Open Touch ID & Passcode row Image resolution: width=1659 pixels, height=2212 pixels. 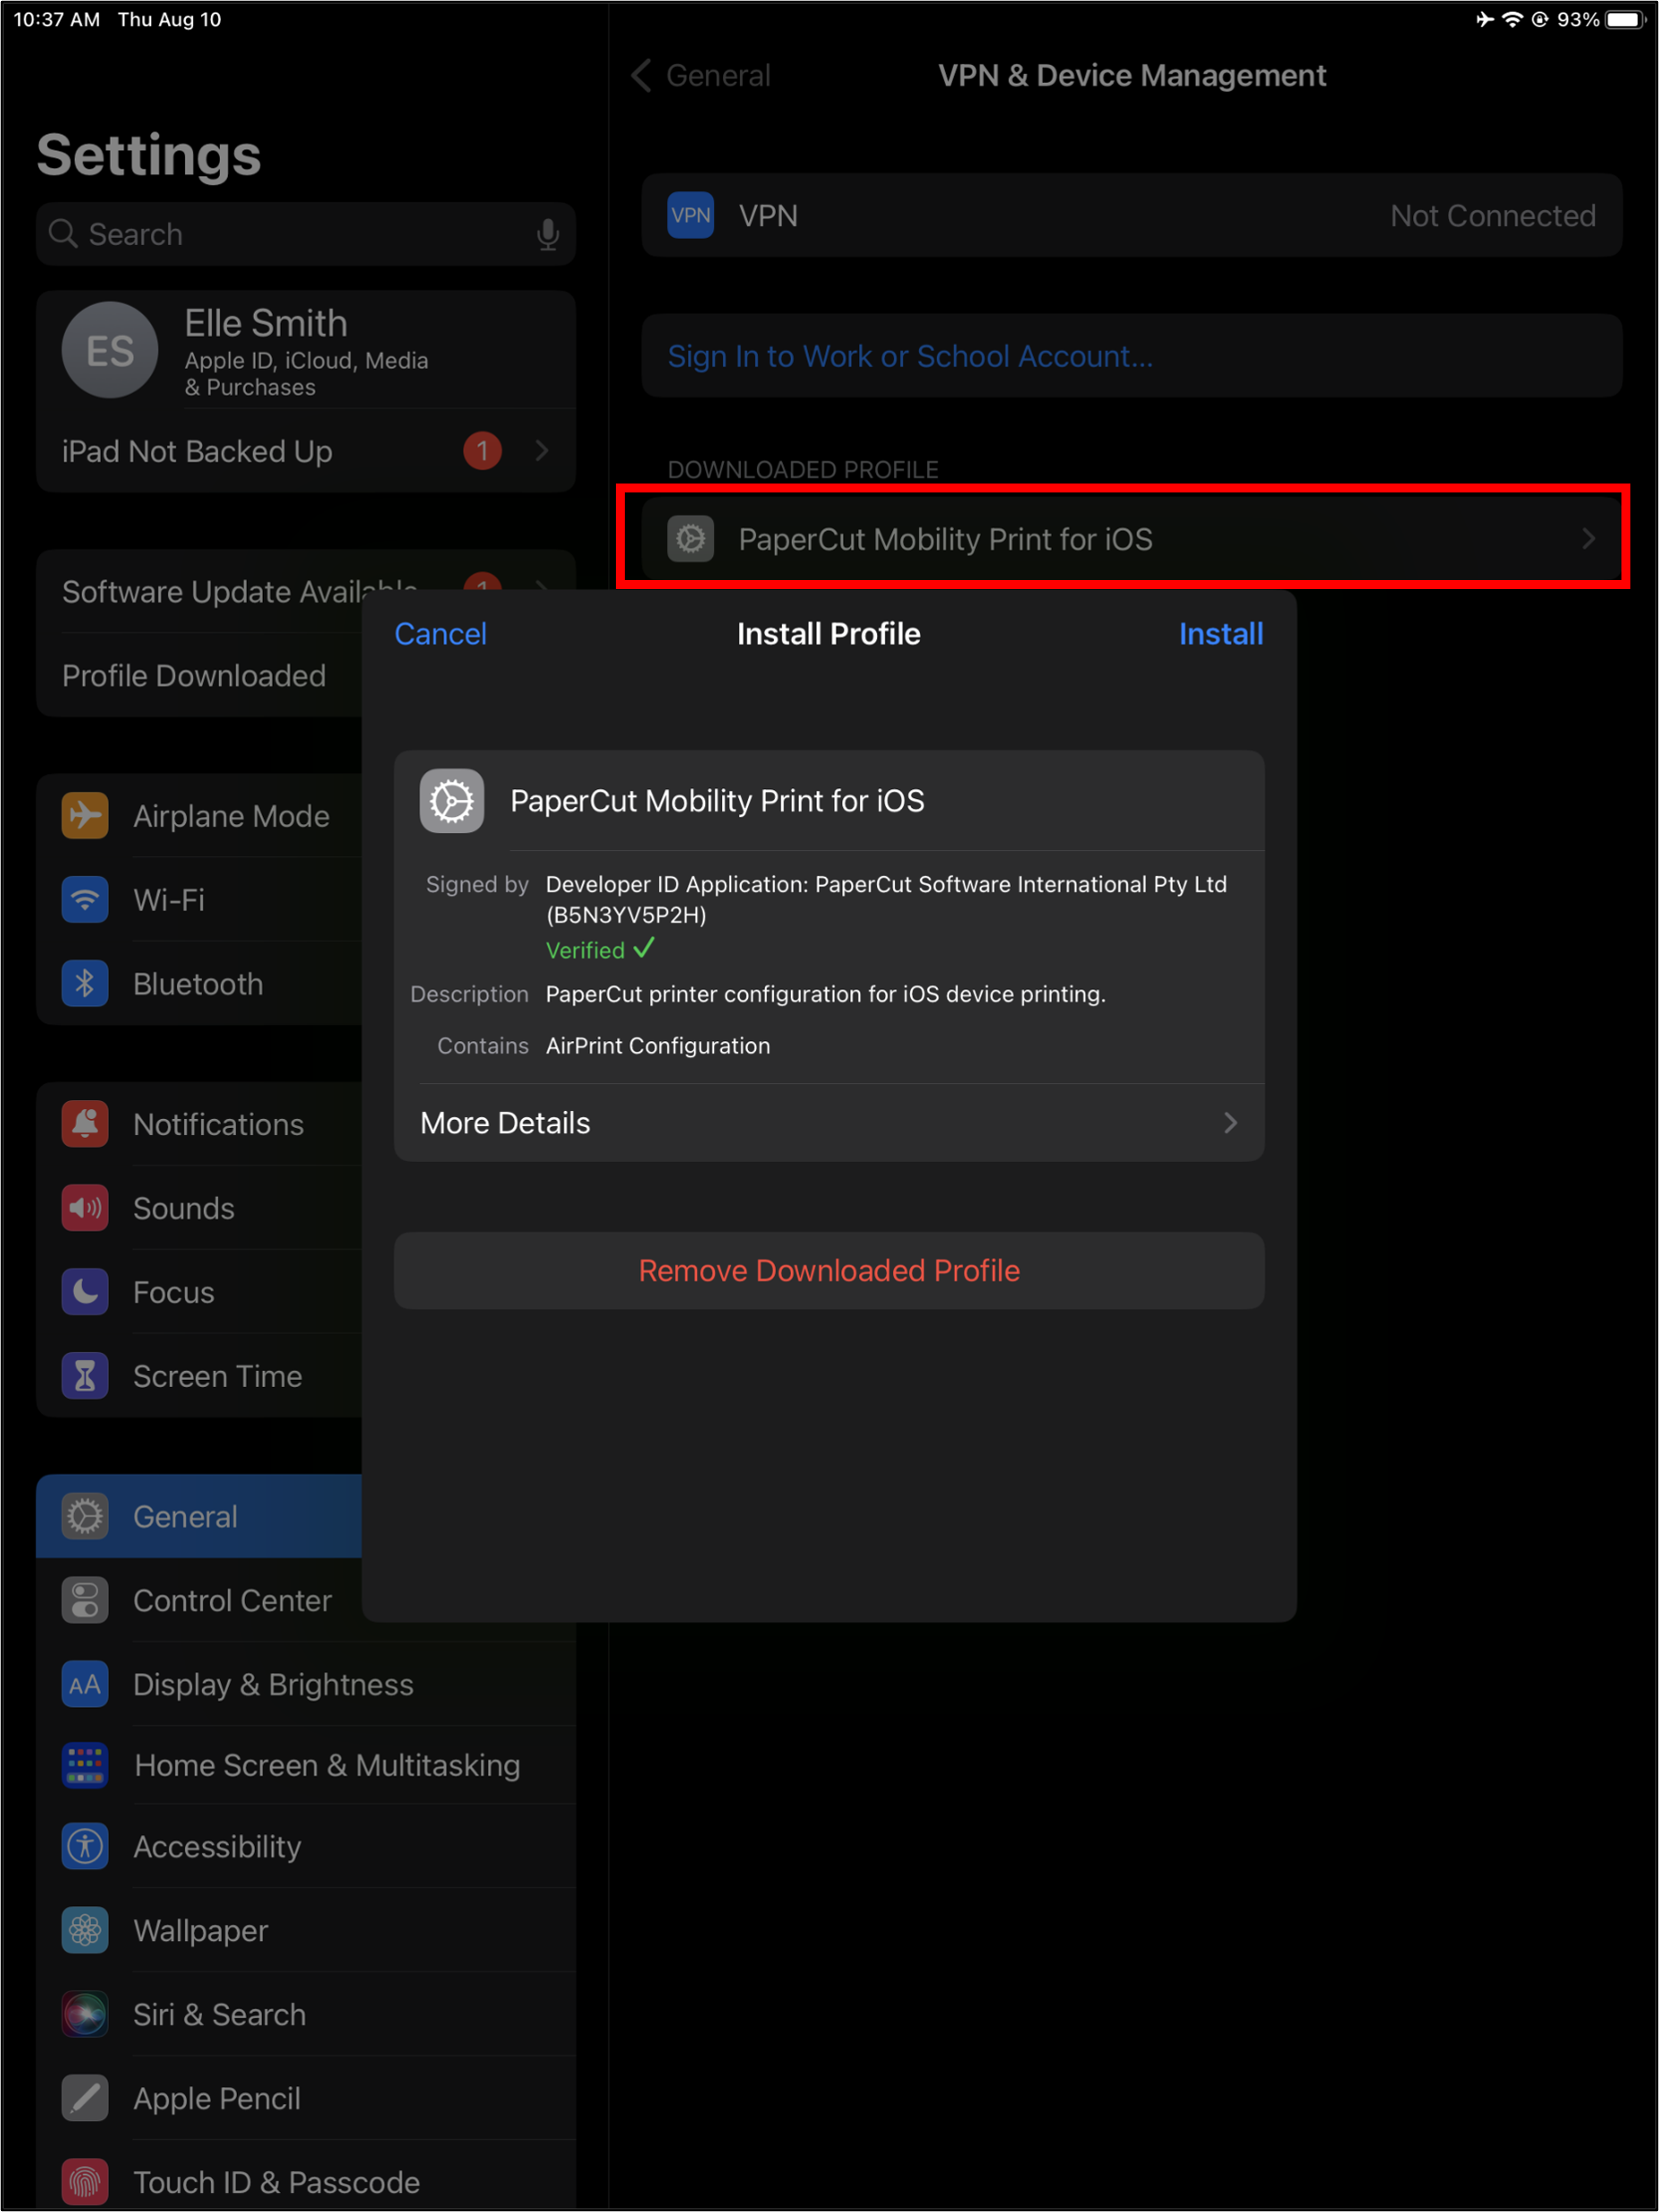coord(306,2182)
